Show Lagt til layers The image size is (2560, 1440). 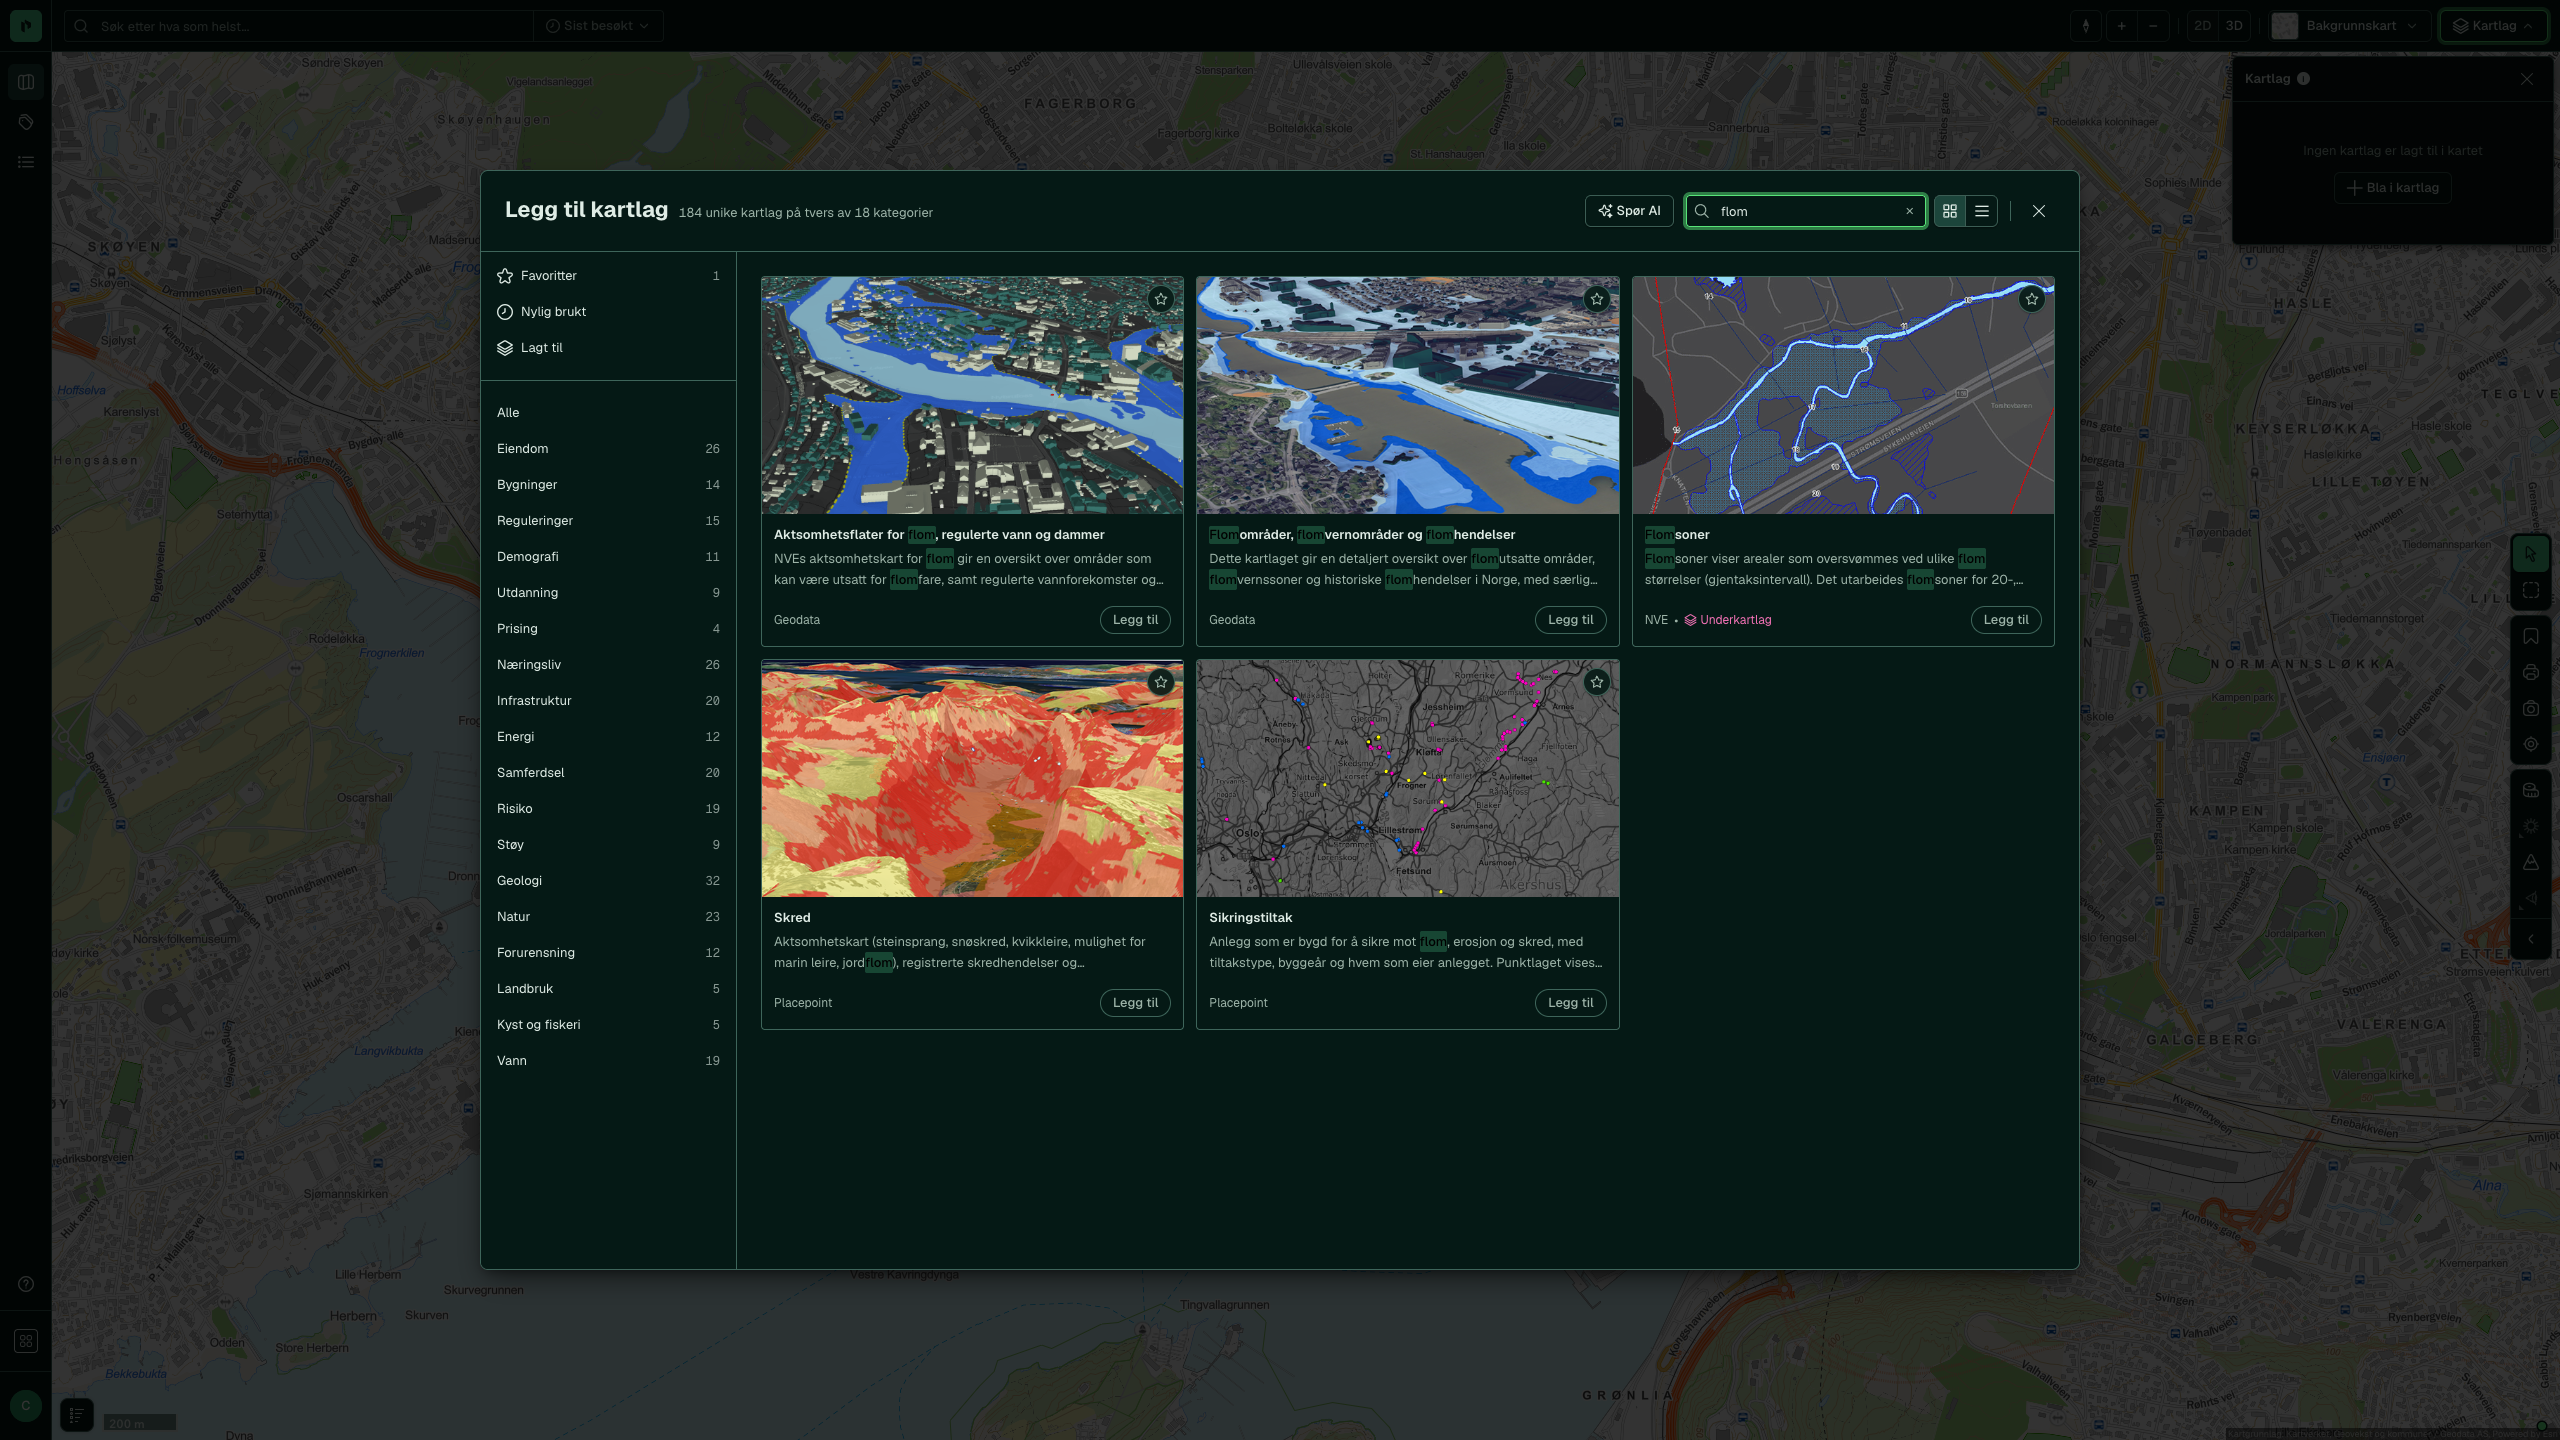point(608,348)
